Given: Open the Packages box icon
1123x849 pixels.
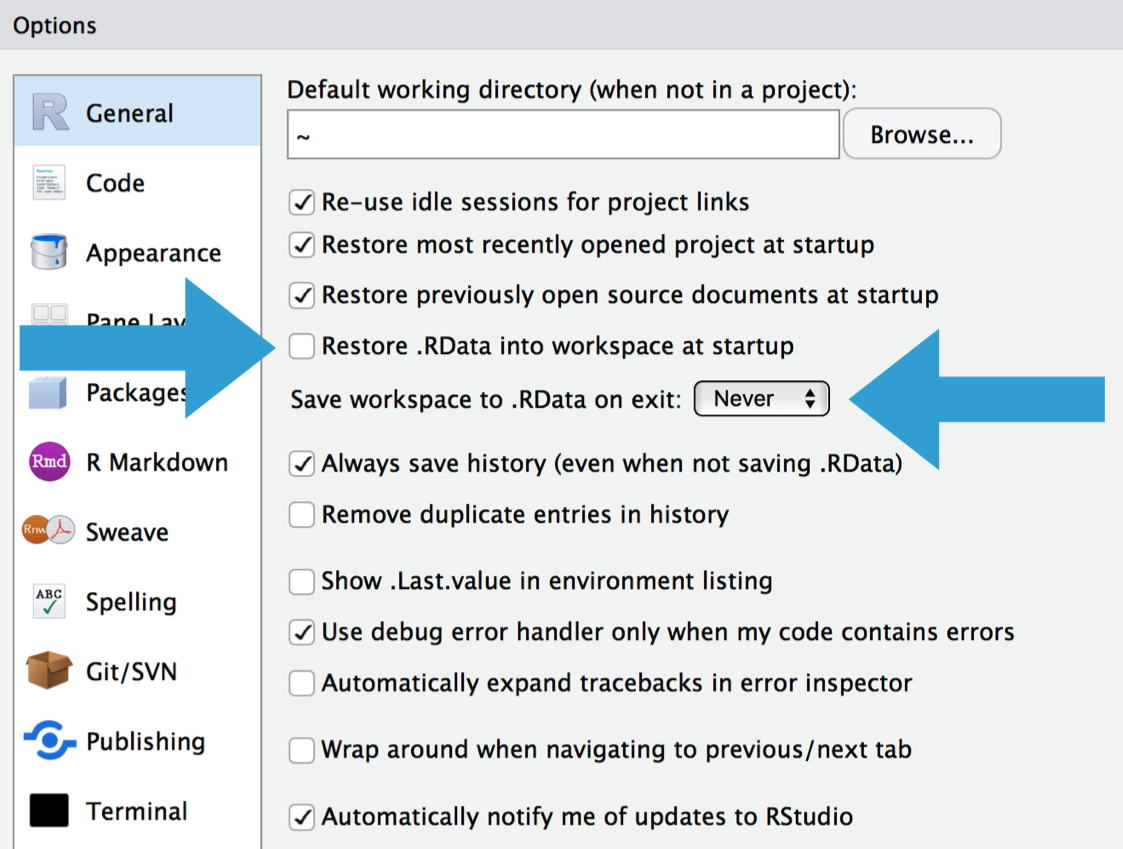Looking at the screenshot, I should pyautogui.click(x=48, y=393).
